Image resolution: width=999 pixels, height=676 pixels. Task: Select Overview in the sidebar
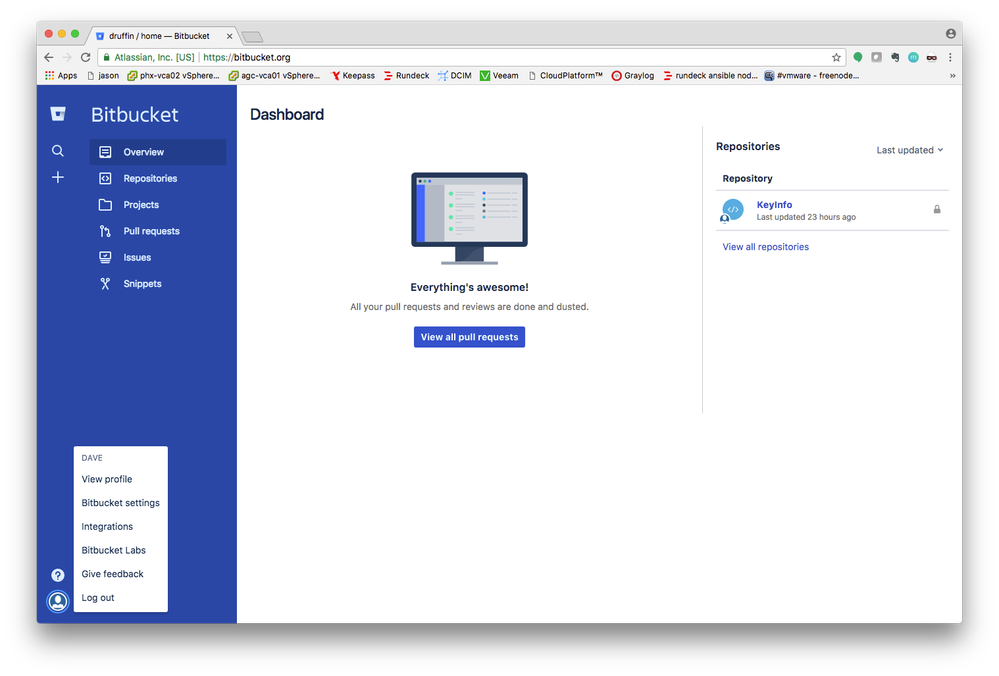pos(158,152)
